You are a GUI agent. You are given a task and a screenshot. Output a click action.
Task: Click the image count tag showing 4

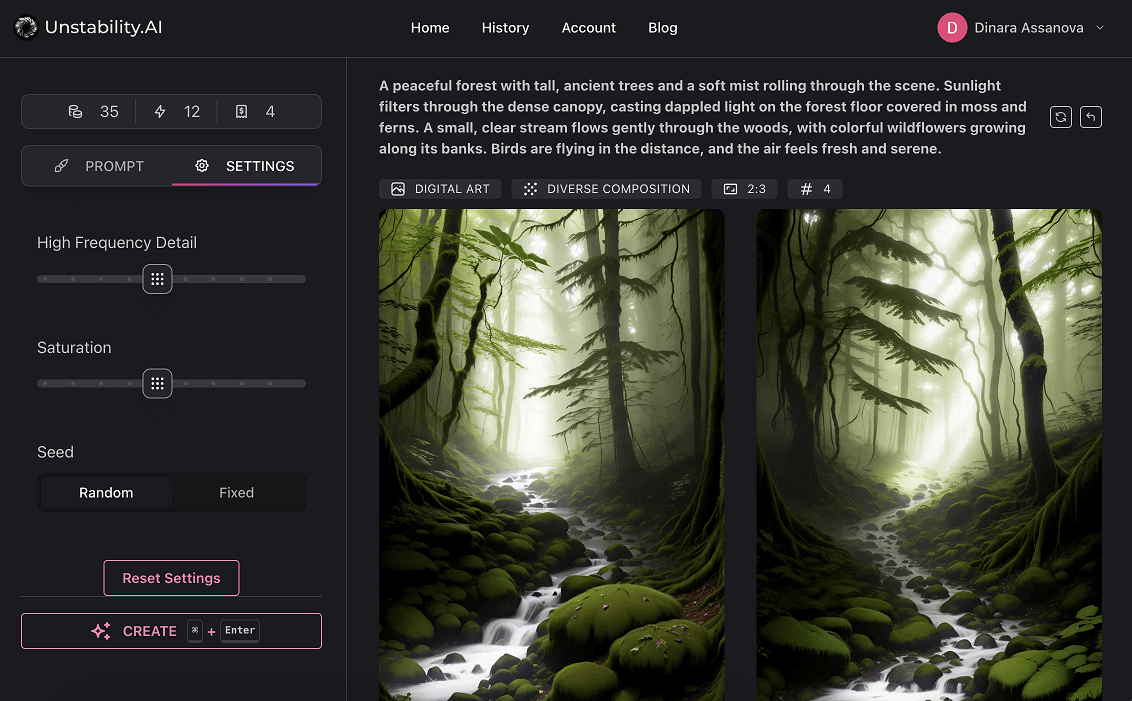pos(814,189)
